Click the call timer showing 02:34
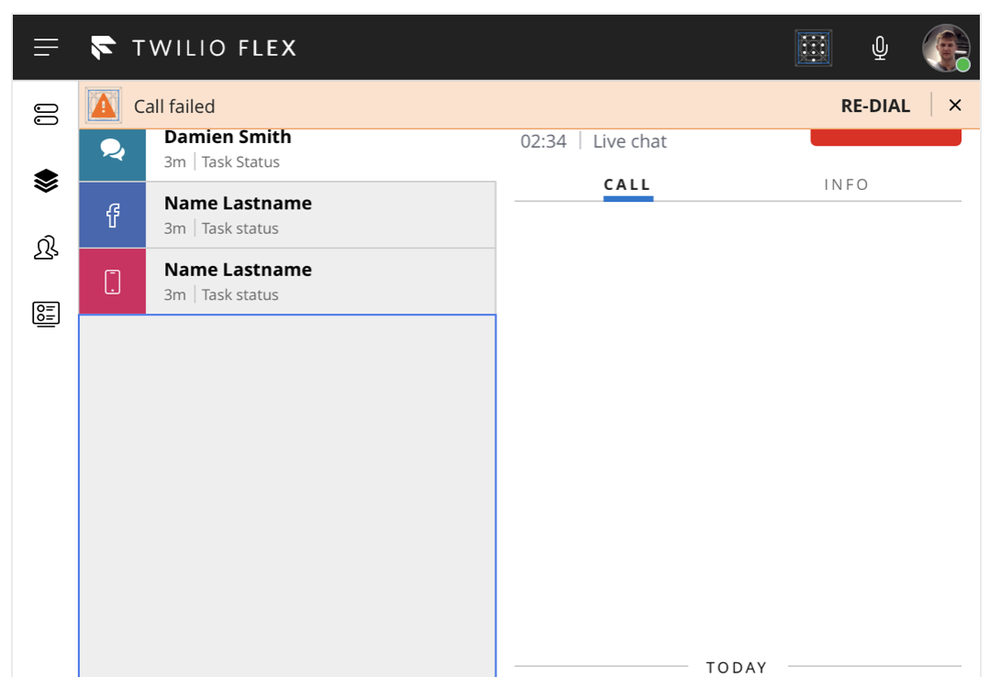1000x677 pixels. tap(545, 141)
